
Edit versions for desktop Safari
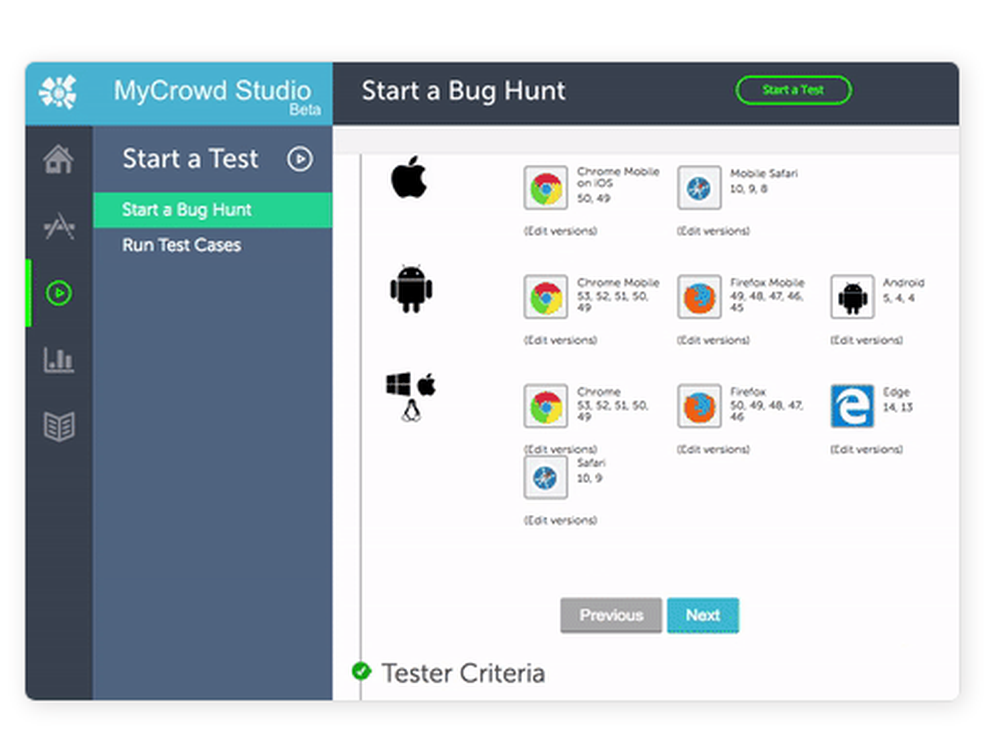point(560,520)
